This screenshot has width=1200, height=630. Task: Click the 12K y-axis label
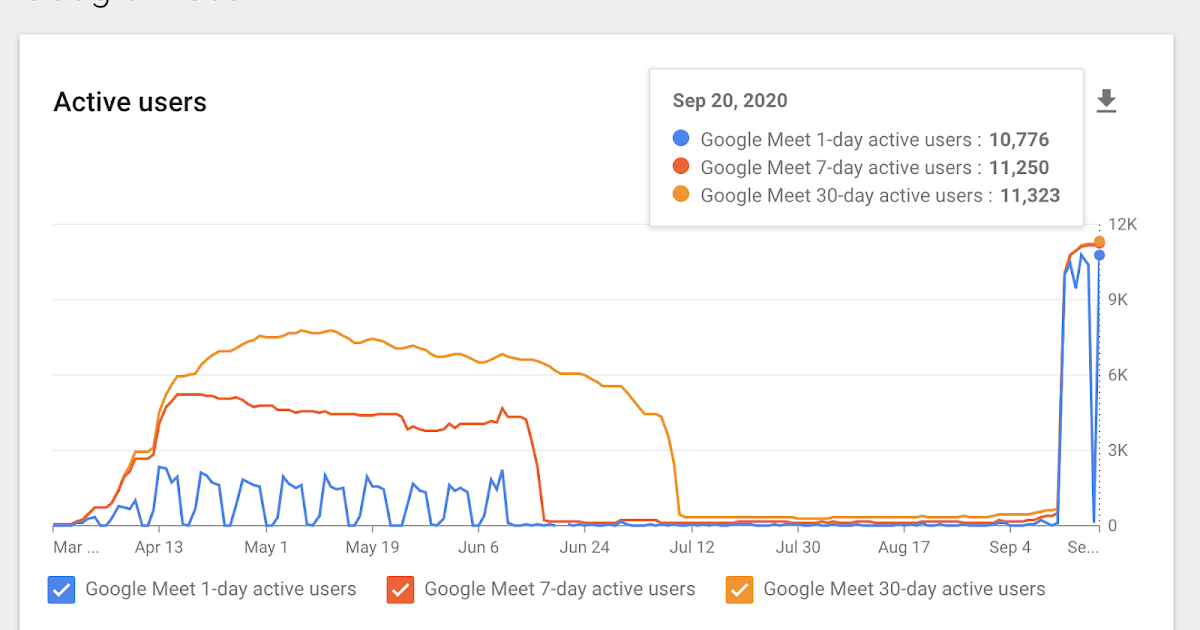[1124, 224]
